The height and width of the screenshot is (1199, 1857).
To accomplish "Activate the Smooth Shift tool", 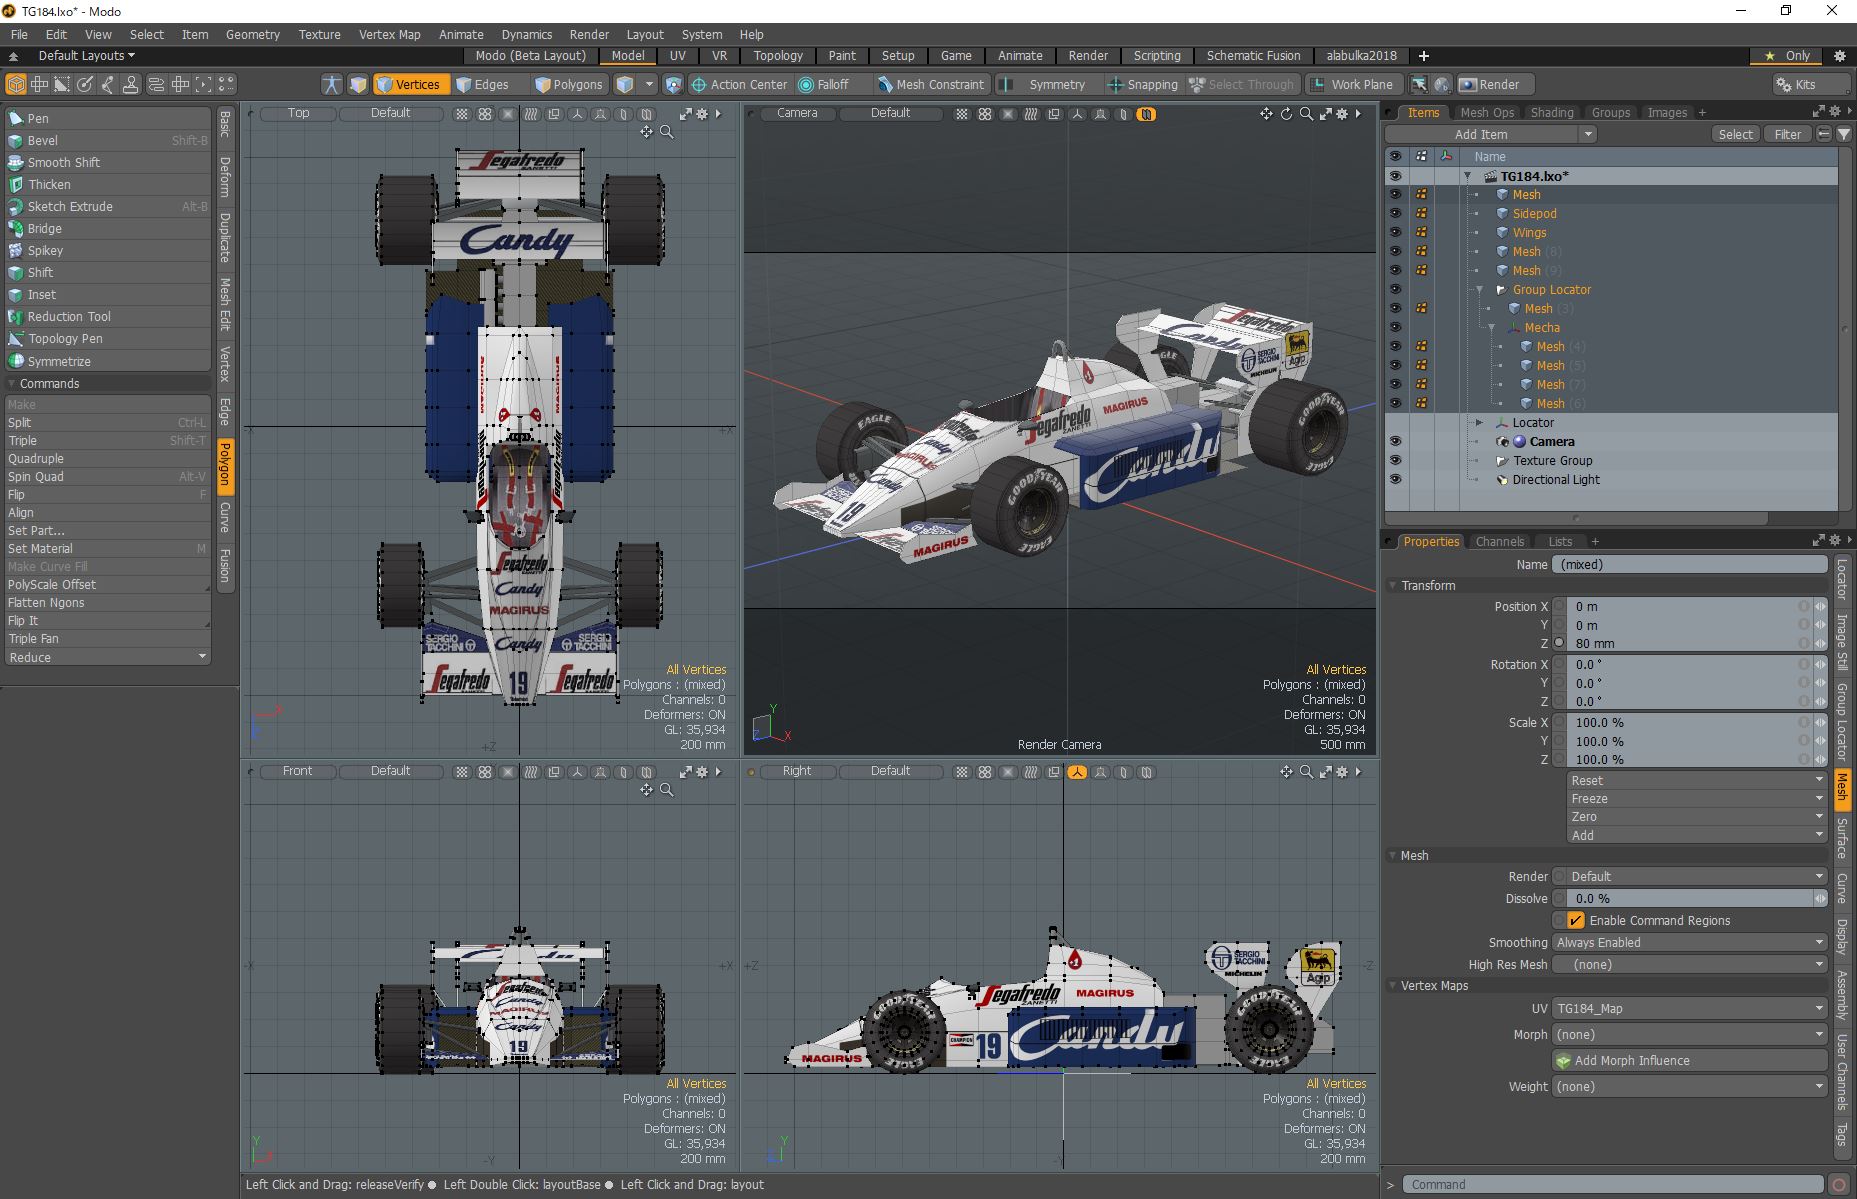I will click(x=107, y=162).
